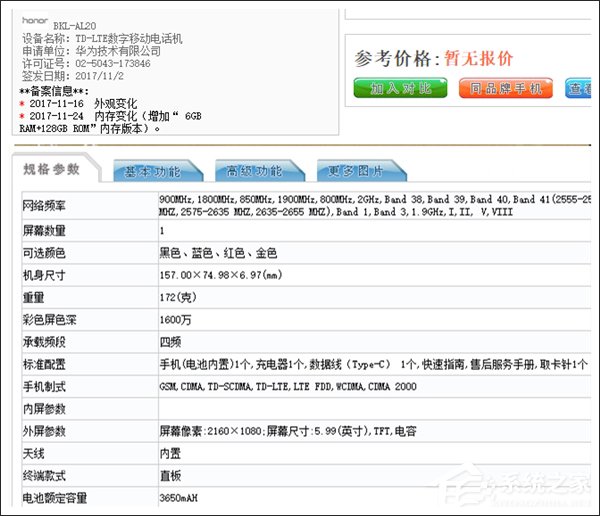Click colors value 黑色、蓝色、红色、金色
The width and height of the screenshot is (600, 516).
click(218, 253)
